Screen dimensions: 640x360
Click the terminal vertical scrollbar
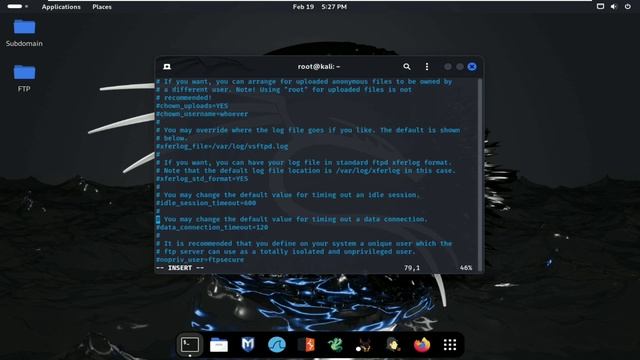point(480,174)
